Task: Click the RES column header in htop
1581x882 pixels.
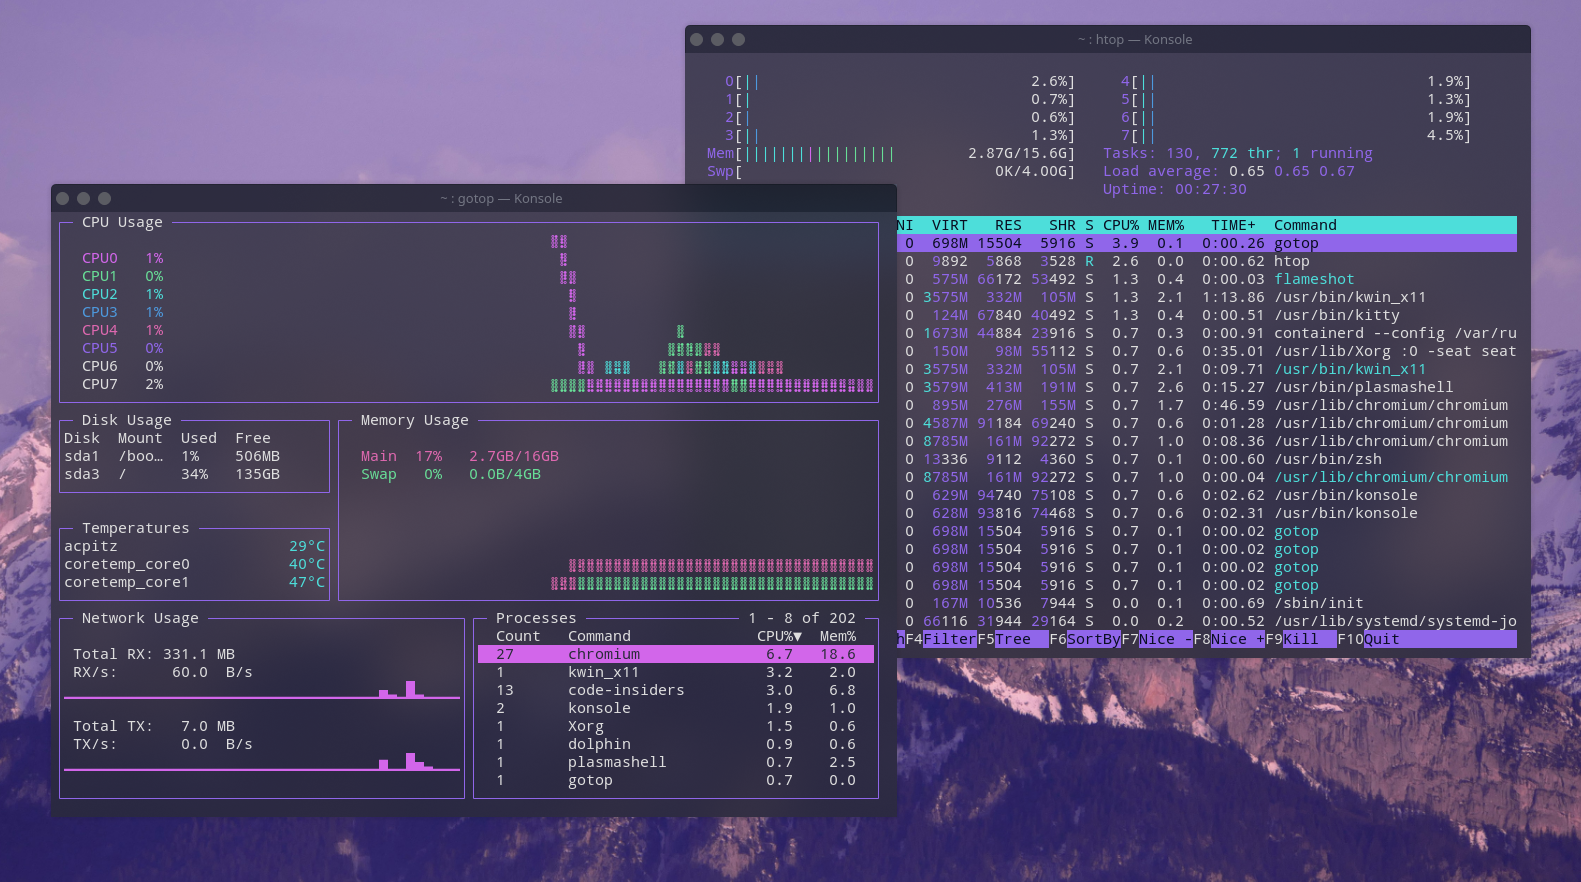Action: click(1008, 225)
